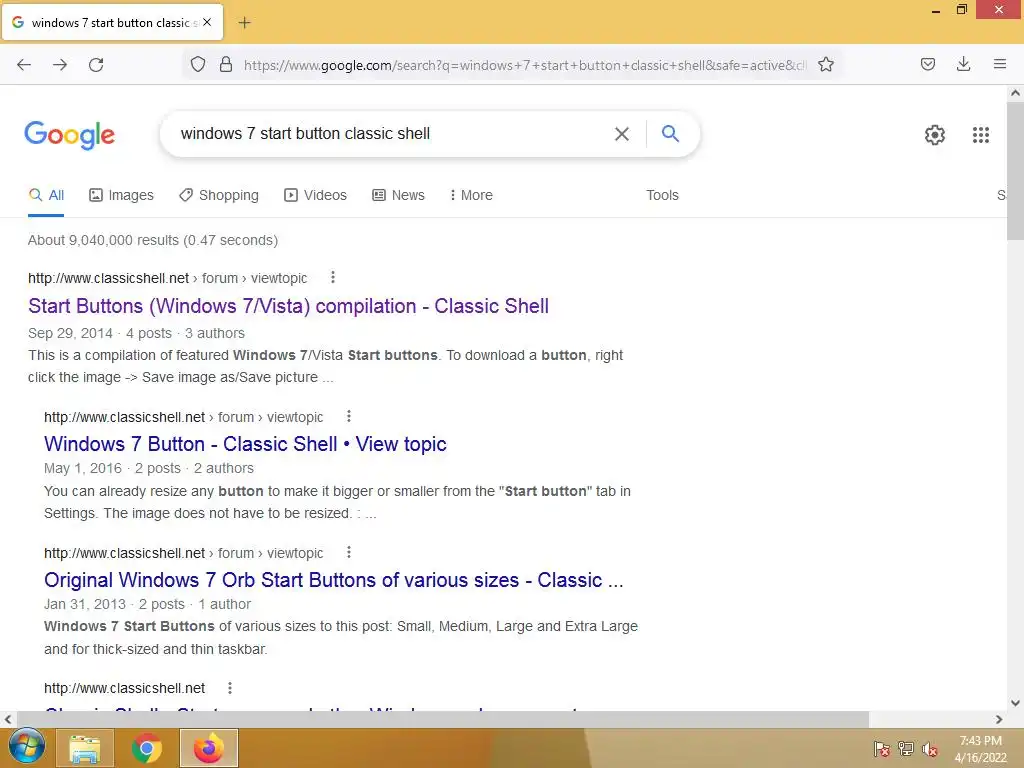Screen dimensions: 1024x768
Task: Open options for Start Buttons compilation result
Action: 332,278
